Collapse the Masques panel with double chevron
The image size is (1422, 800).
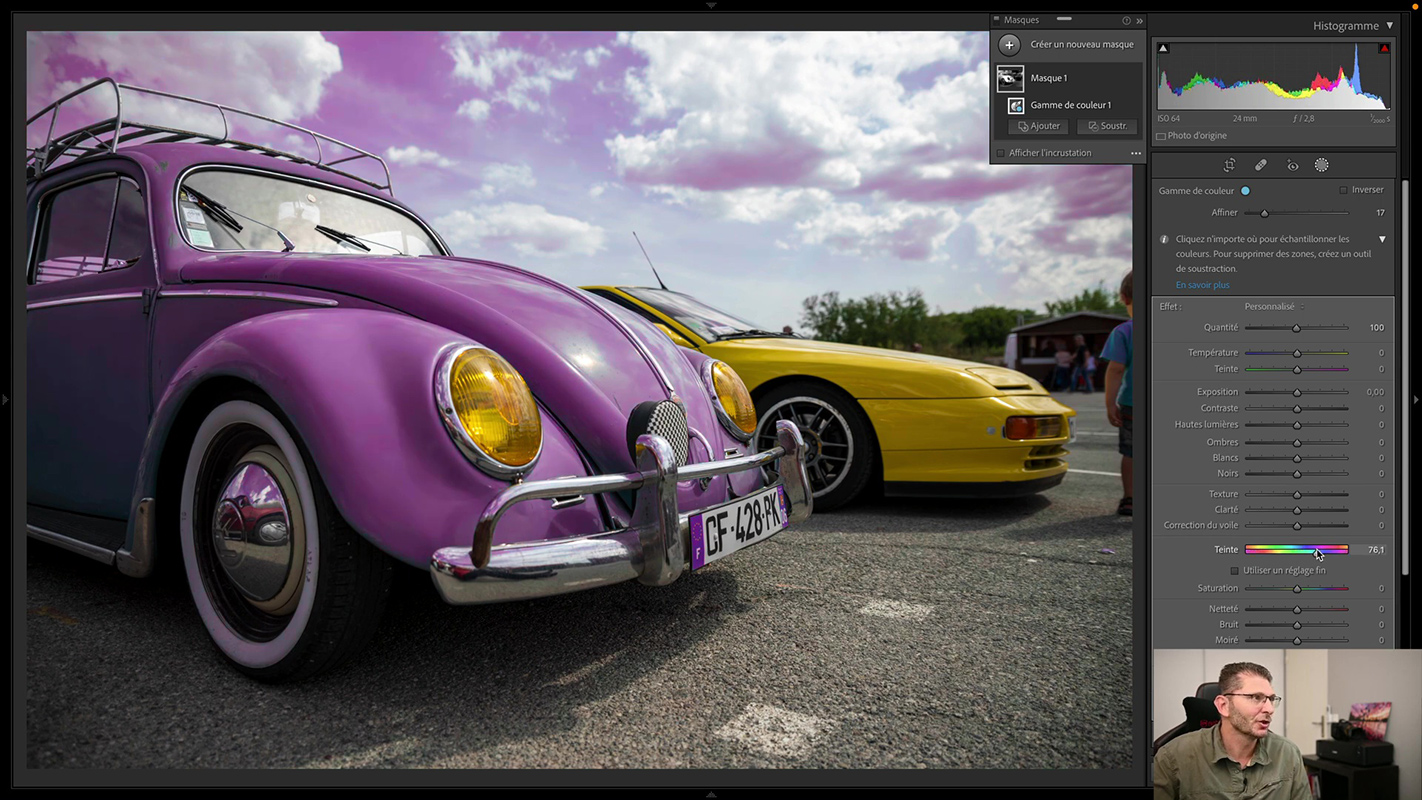coord(1139,20)
